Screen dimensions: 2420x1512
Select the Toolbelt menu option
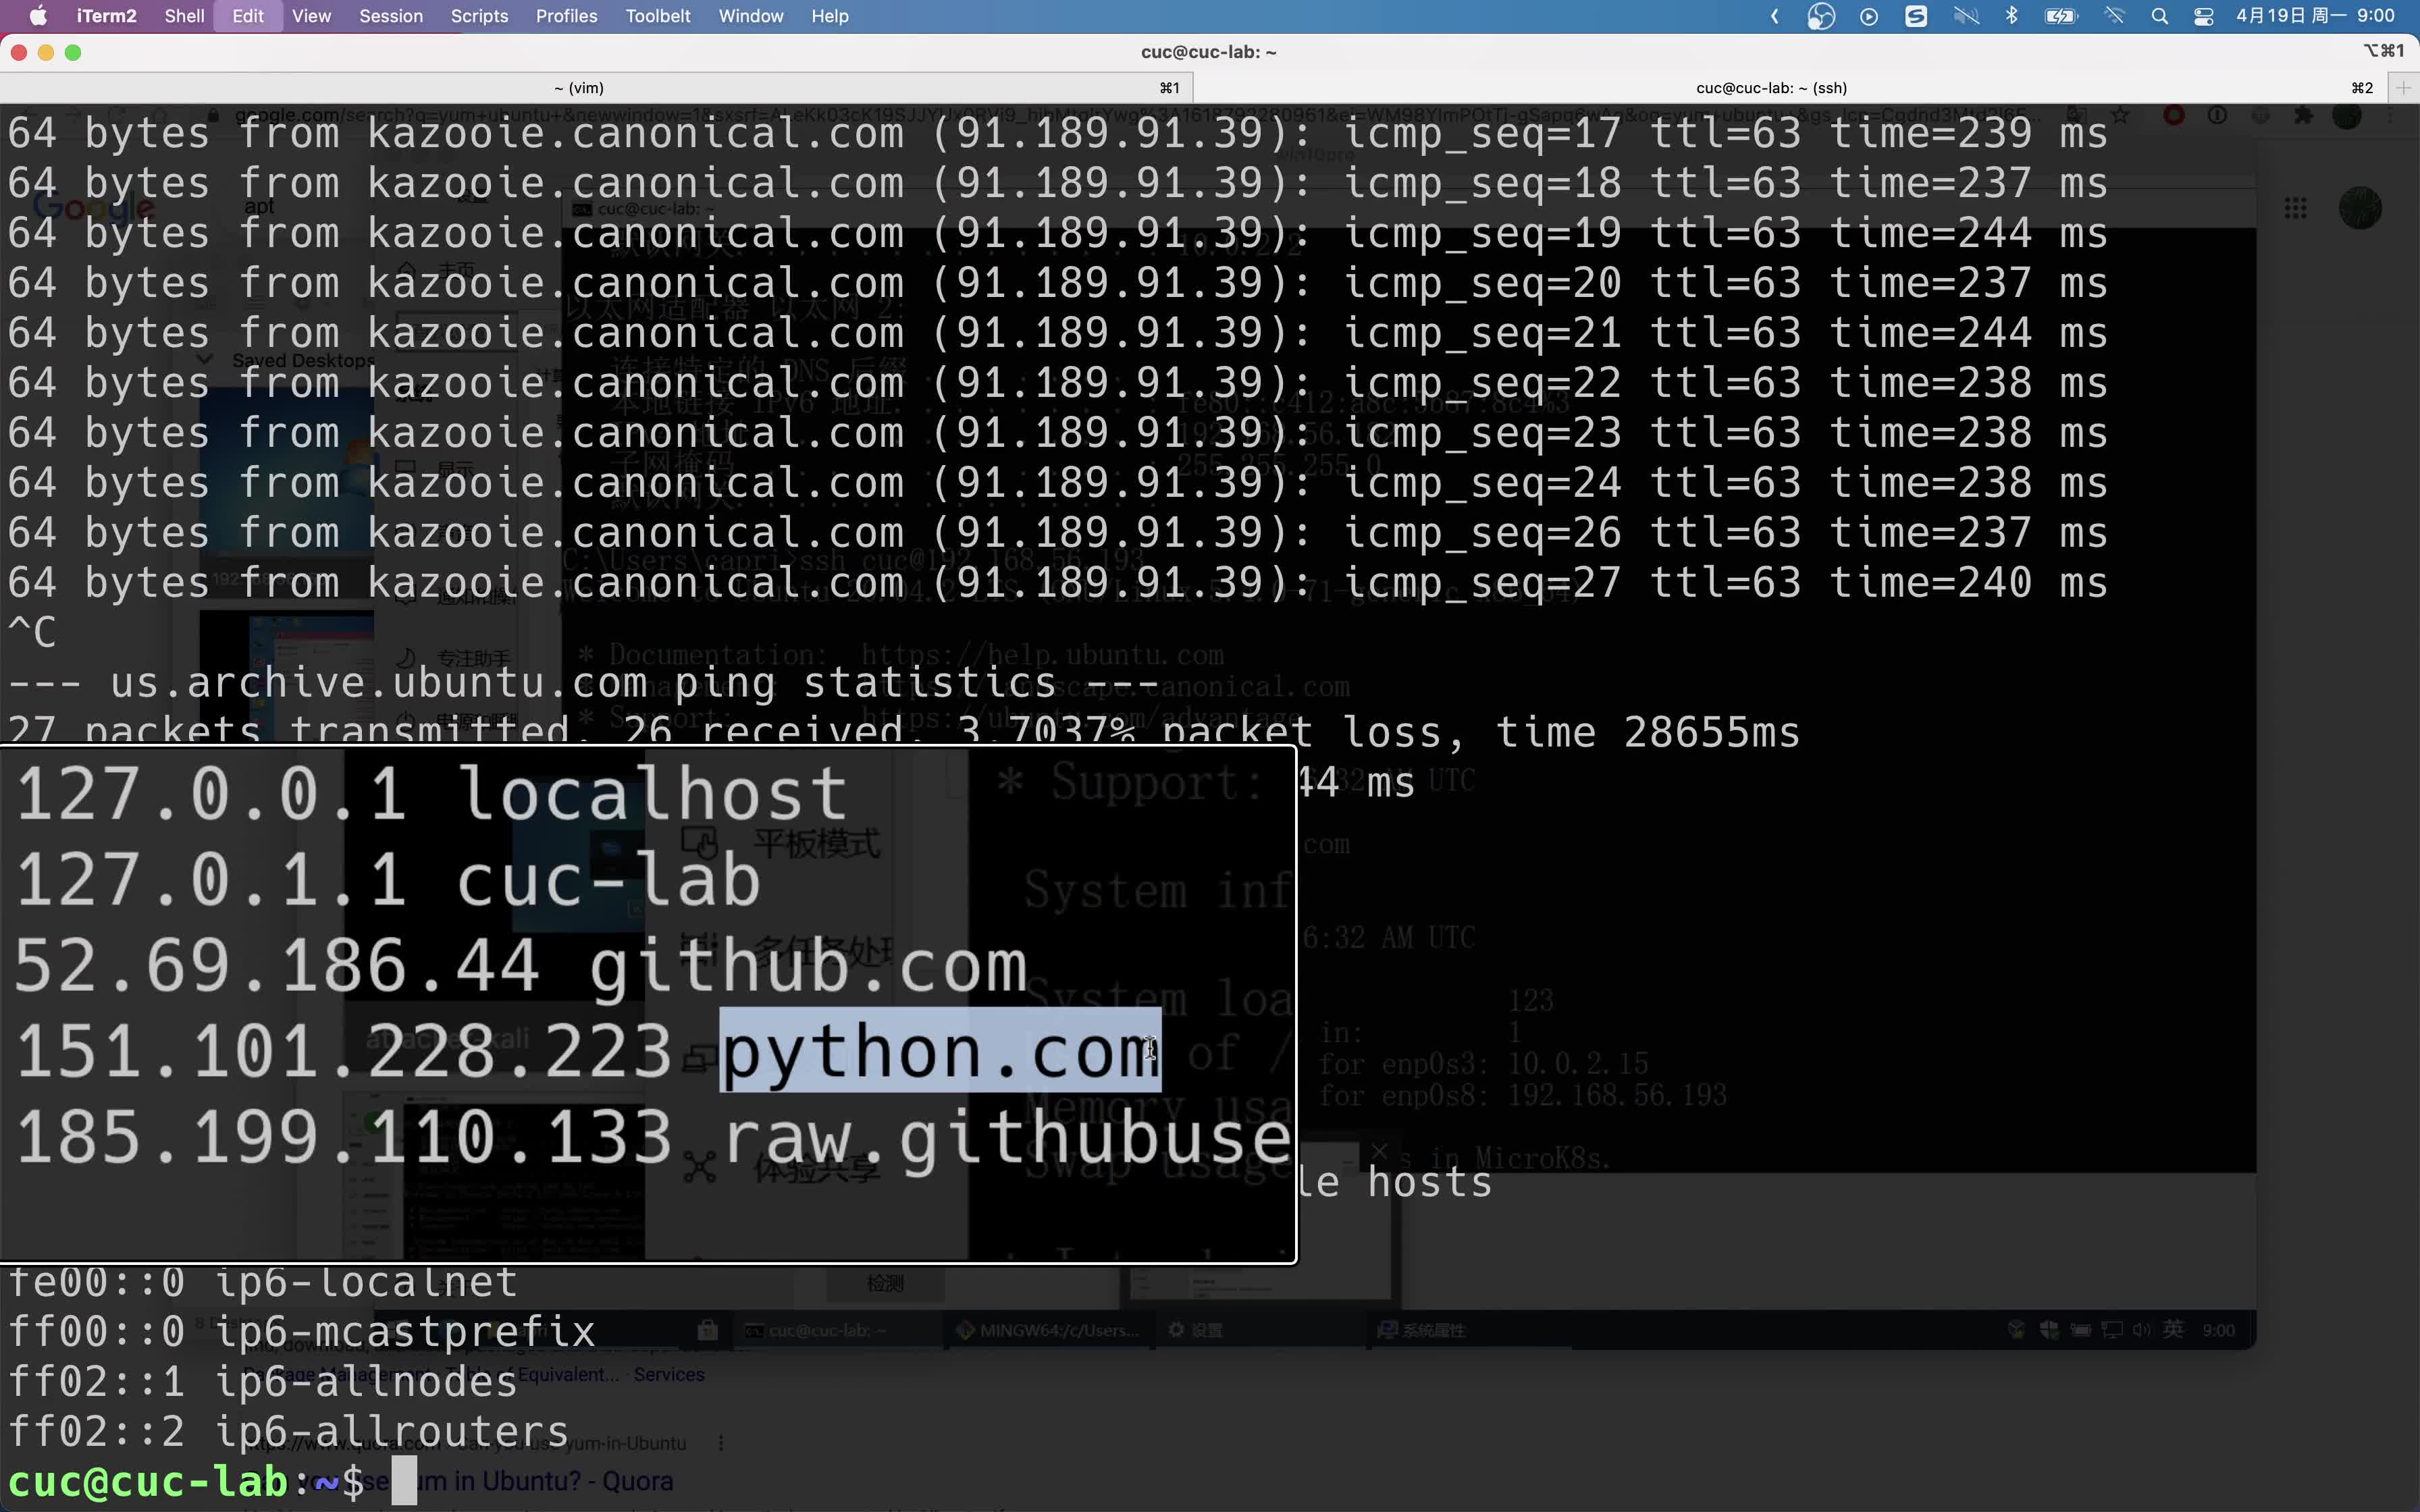tap(658, 16)
